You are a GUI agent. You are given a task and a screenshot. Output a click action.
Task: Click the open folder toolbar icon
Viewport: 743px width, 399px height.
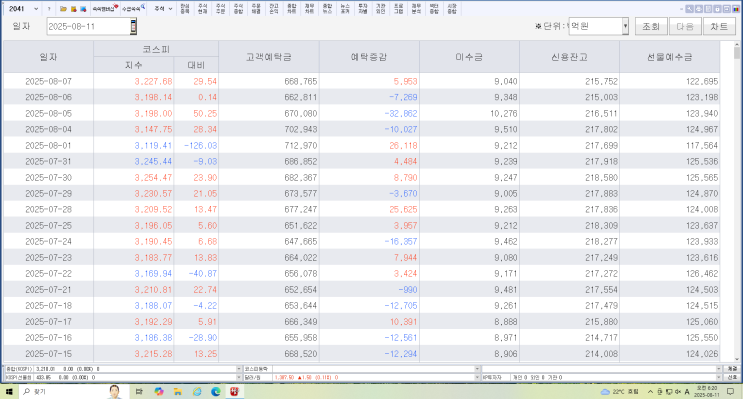point(63,9)
